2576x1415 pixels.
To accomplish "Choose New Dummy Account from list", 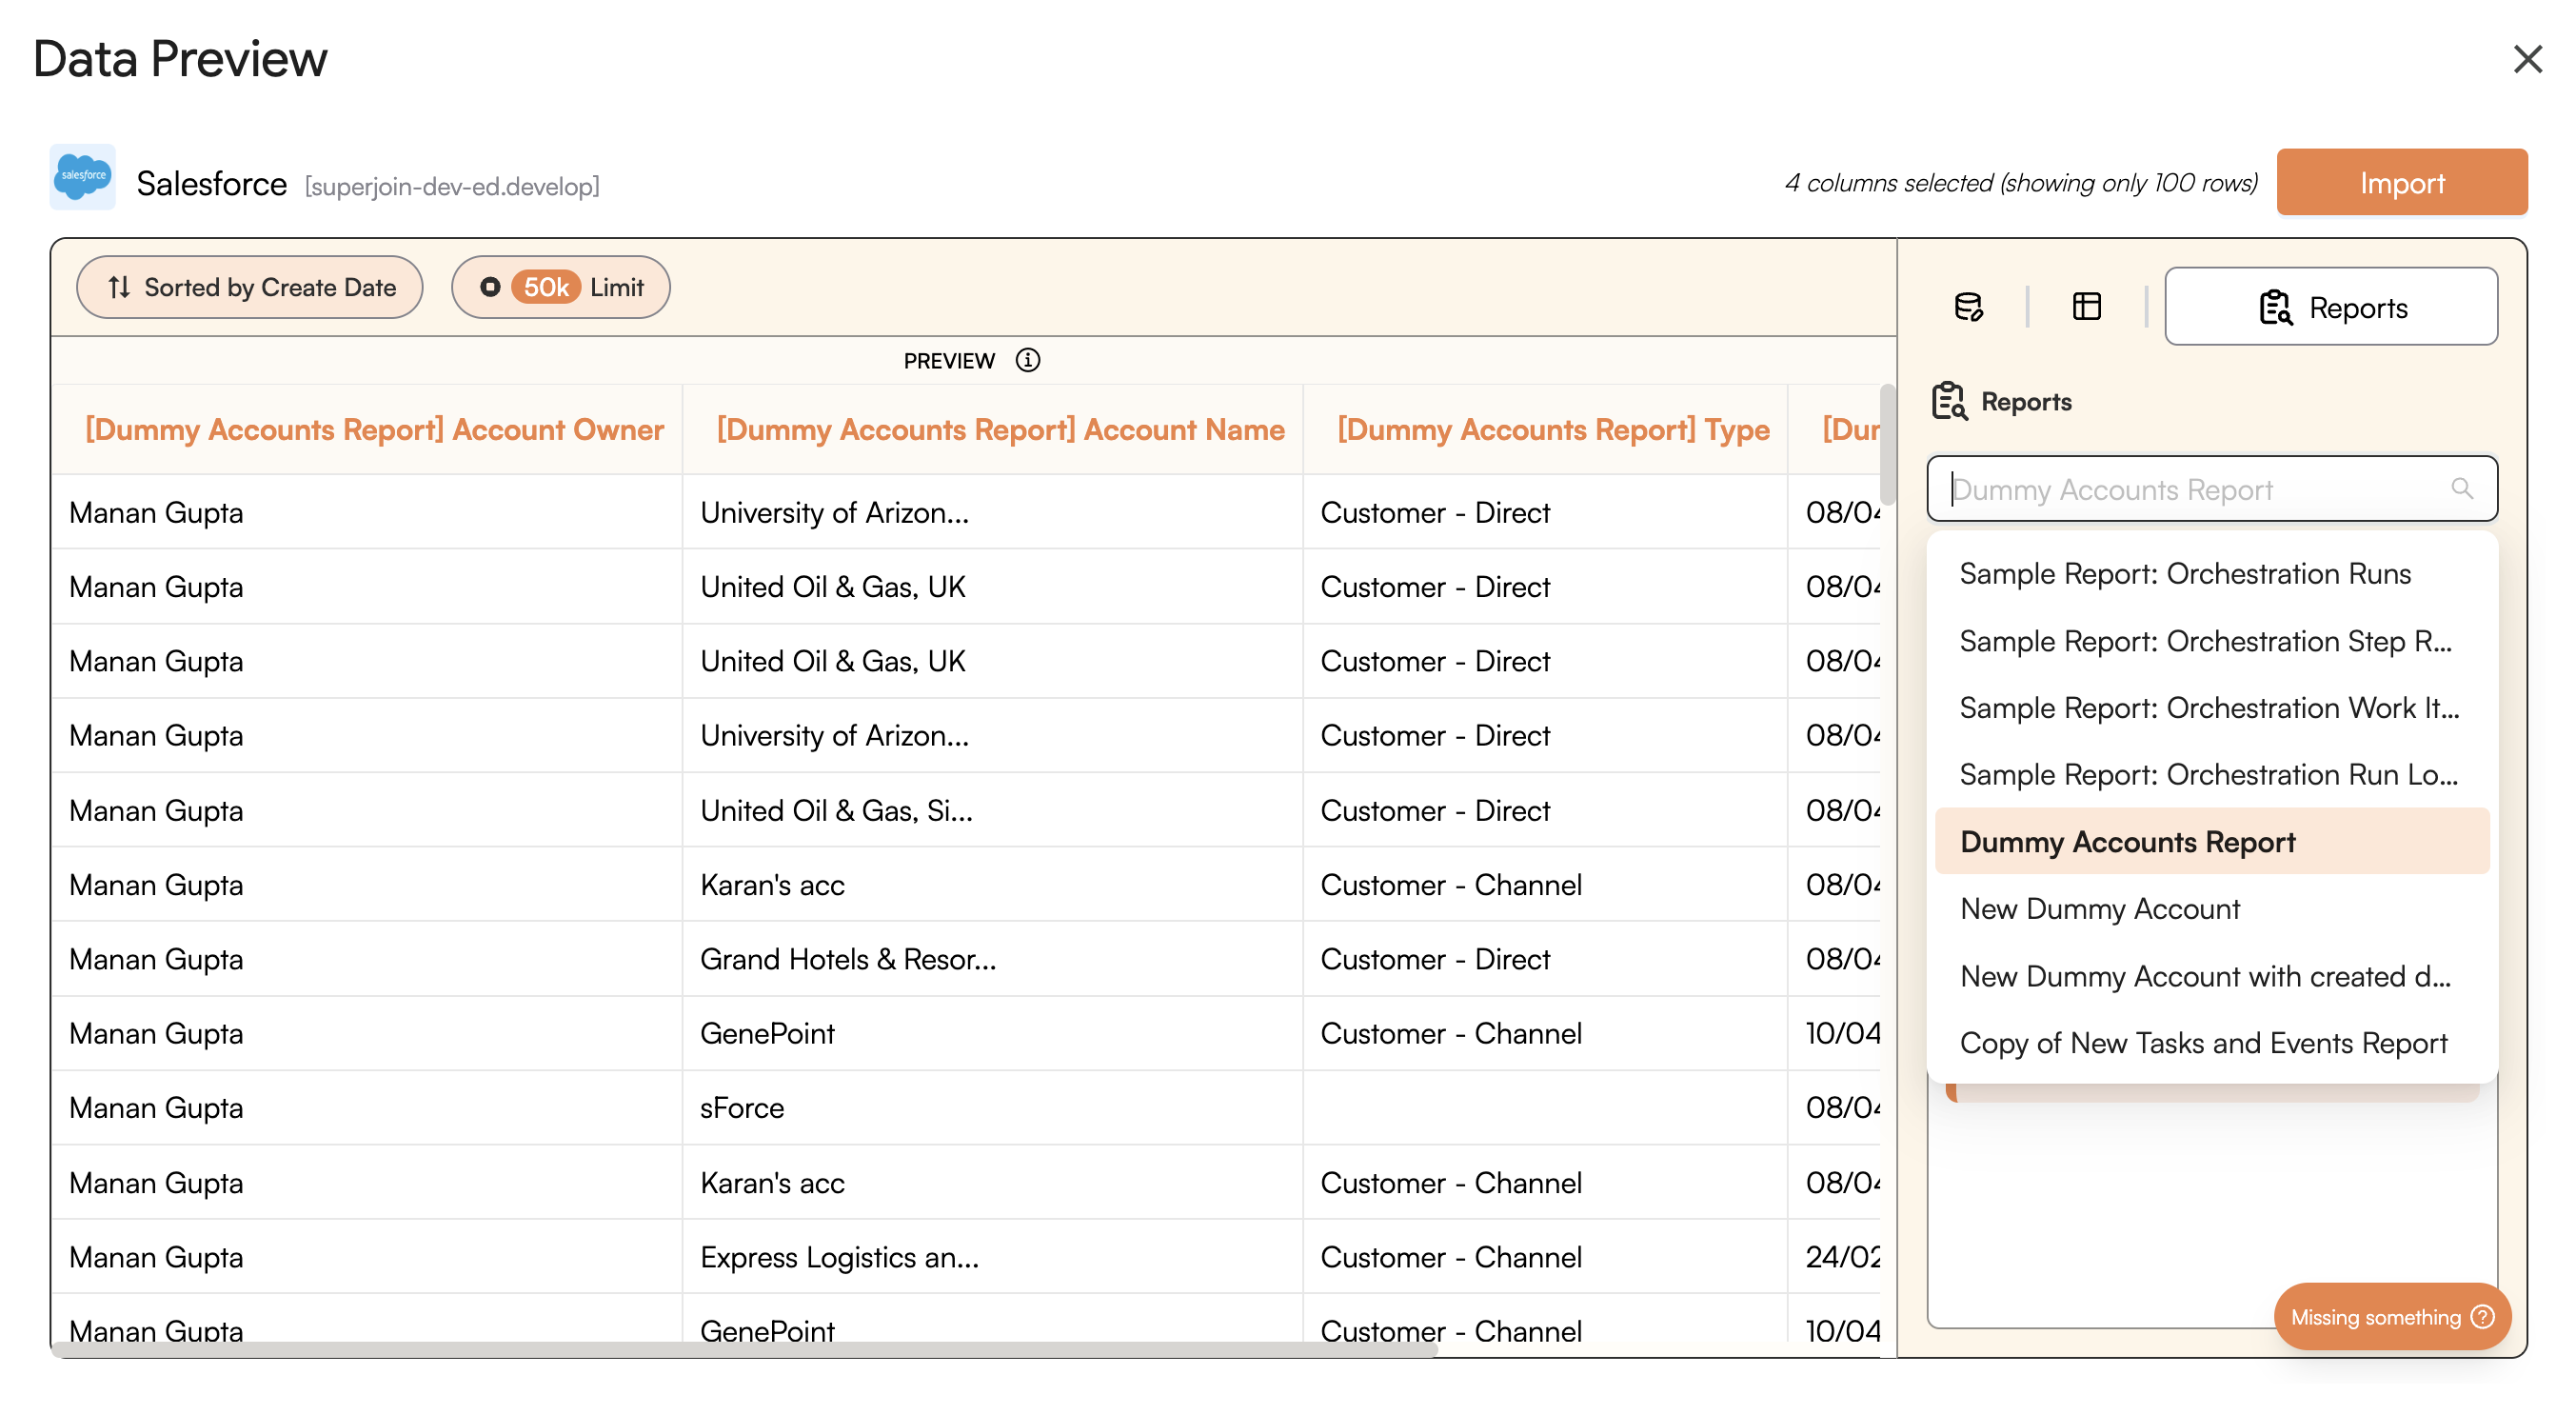I will click(2099, 909).
